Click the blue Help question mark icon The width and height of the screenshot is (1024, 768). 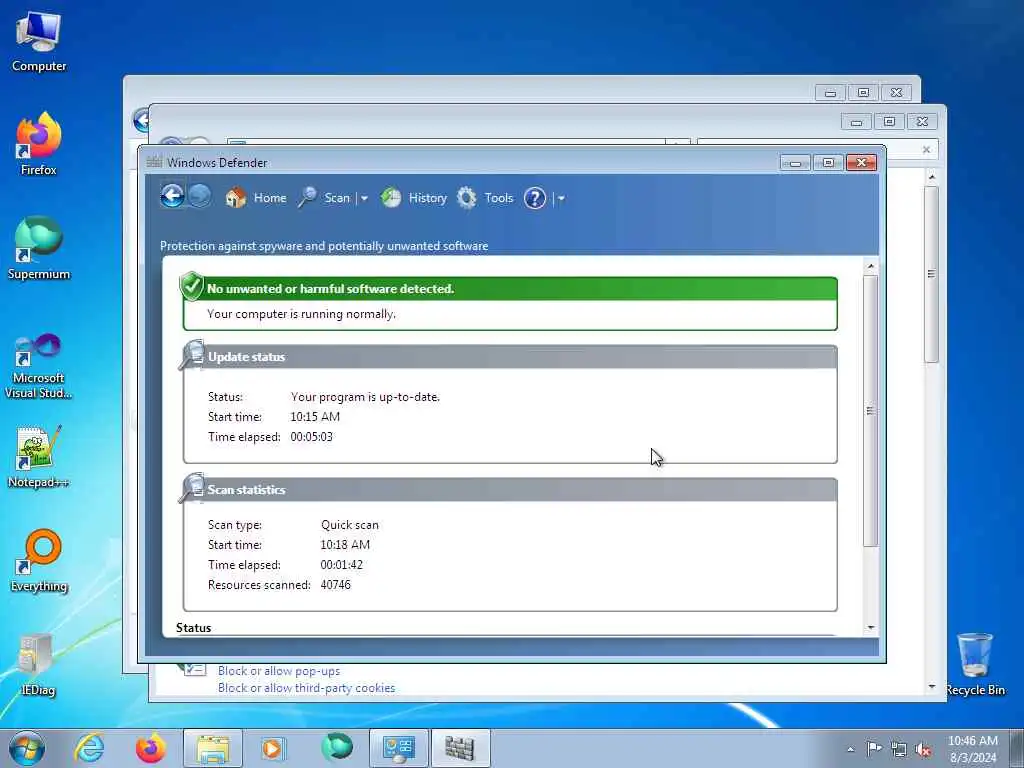pyautogui.click(x=535, y=198)
